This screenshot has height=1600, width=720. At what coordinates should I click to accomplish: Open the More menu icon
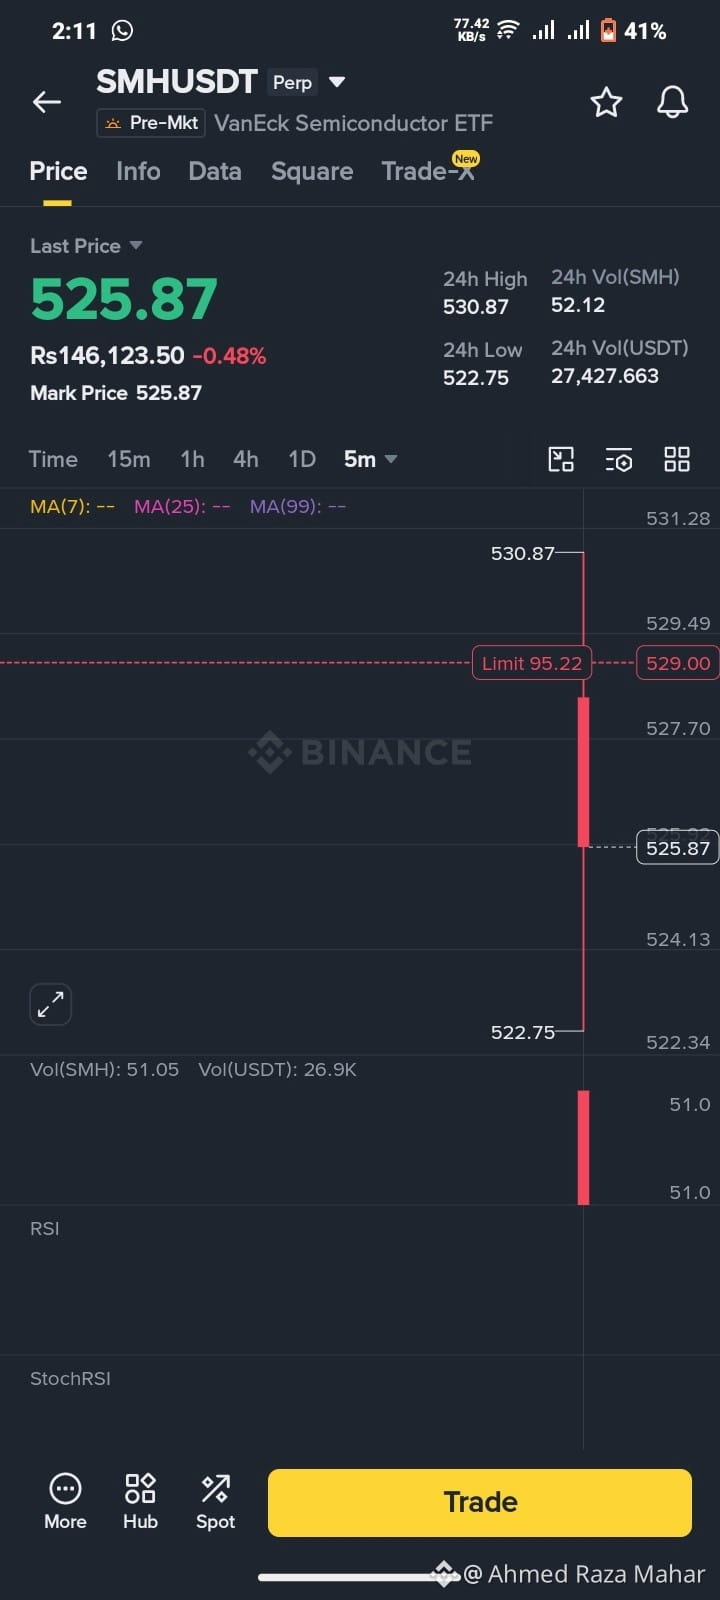pyautogui.click(x=65, y=1501)
